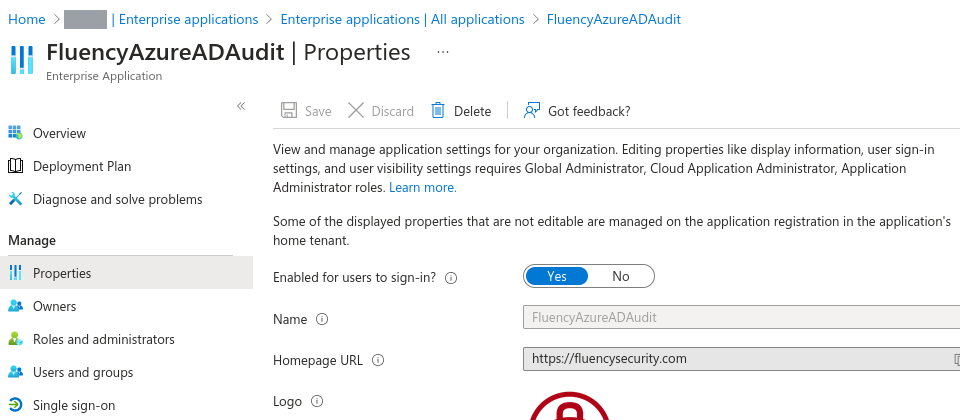Select Properties in the Manage section
Viewport: 960px width, 420px height.
click(x=126, y=273)
